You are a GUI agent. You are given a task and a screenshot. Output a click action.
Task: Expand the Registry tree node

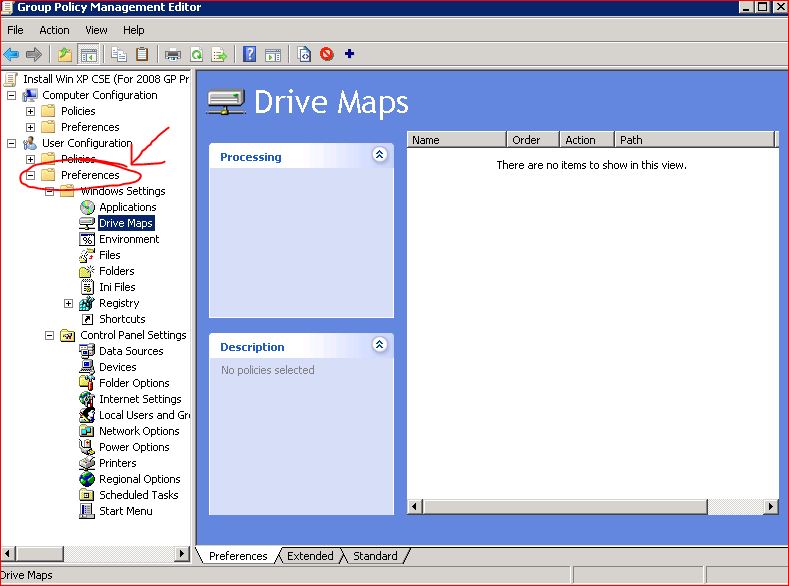pos(68,303)
